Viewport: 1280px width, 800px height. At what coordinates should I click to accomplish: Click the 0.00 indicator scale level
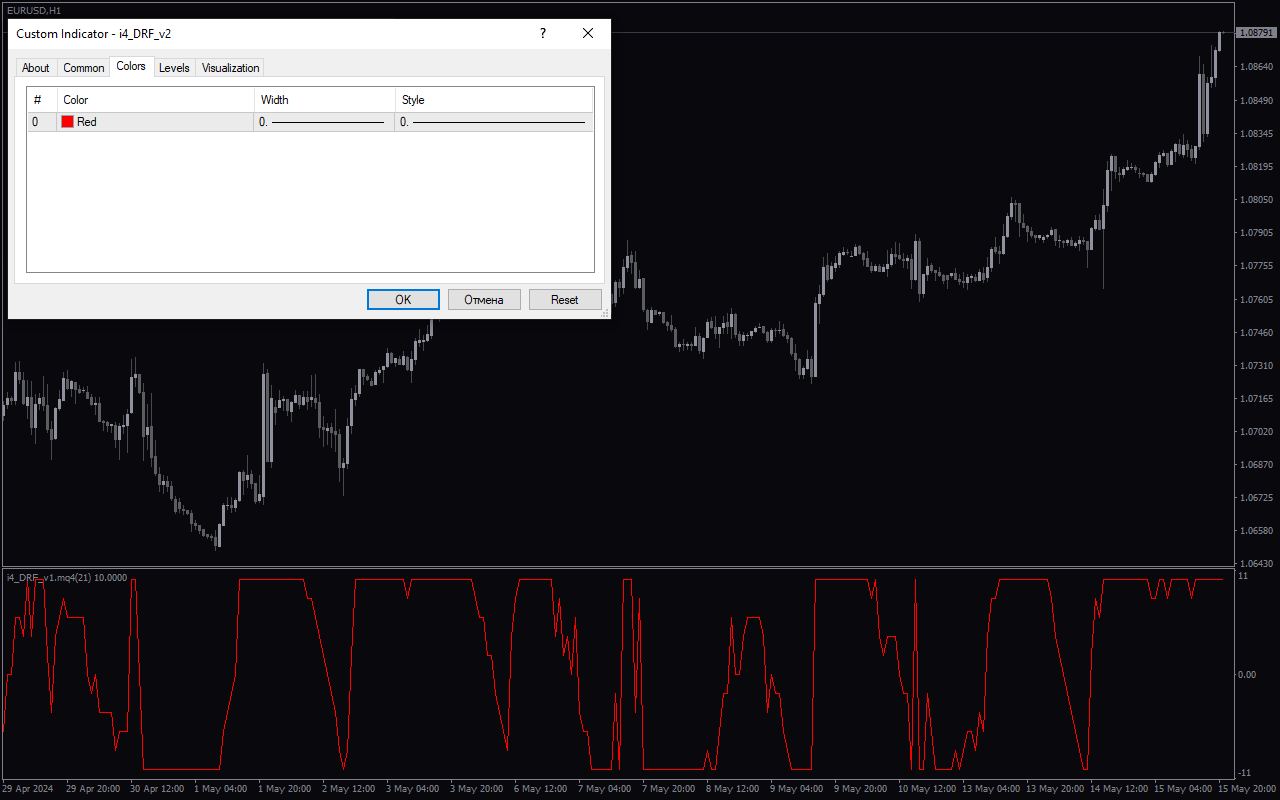click(1247, 675)
